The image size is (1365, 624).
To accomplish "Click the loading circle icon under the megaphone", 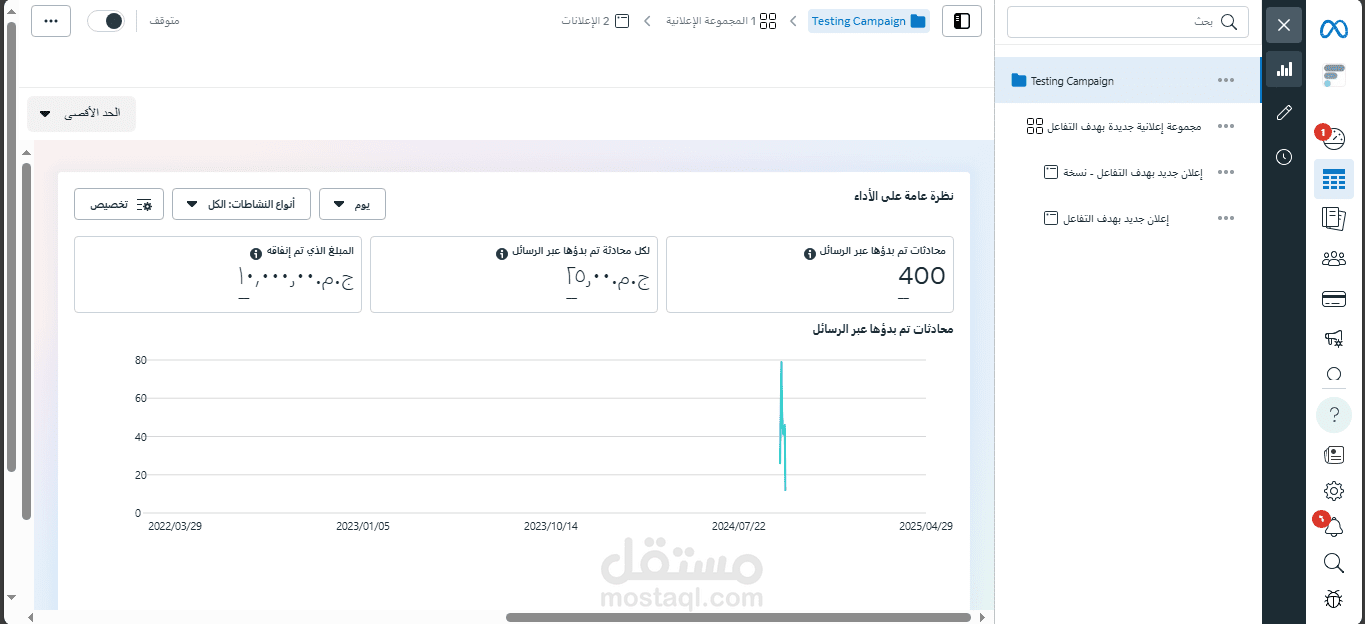I will tap(1334, 375).
